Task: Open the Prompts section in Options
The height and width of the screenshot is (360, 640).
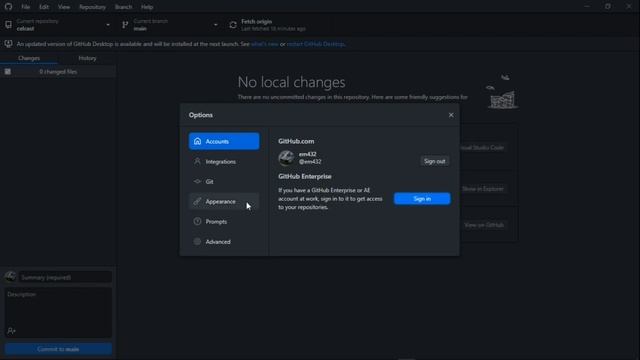Action: click(x=224, y=222)
